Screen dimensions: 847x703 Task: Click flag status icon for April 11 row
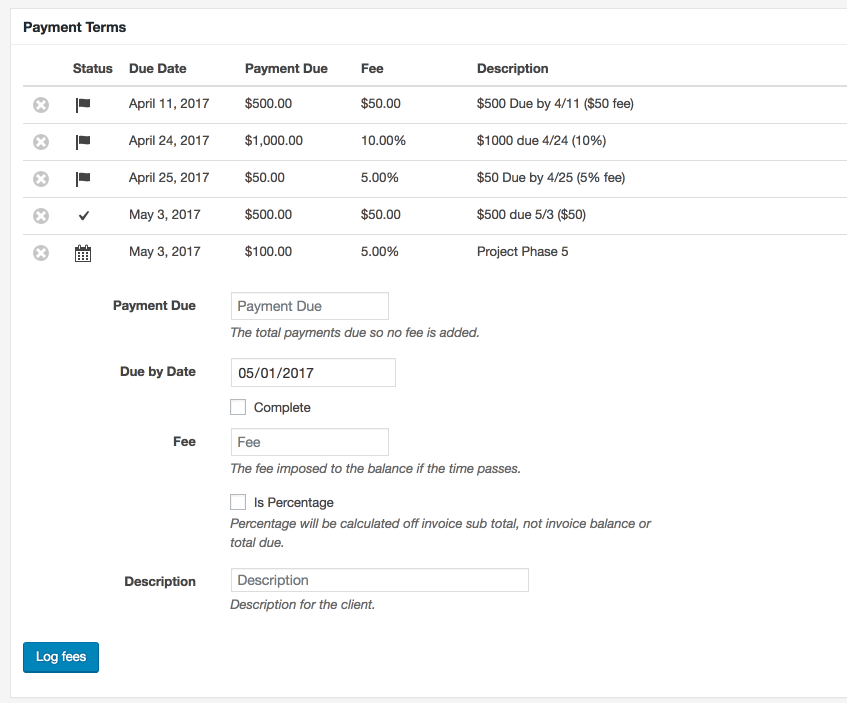point(83,105)
